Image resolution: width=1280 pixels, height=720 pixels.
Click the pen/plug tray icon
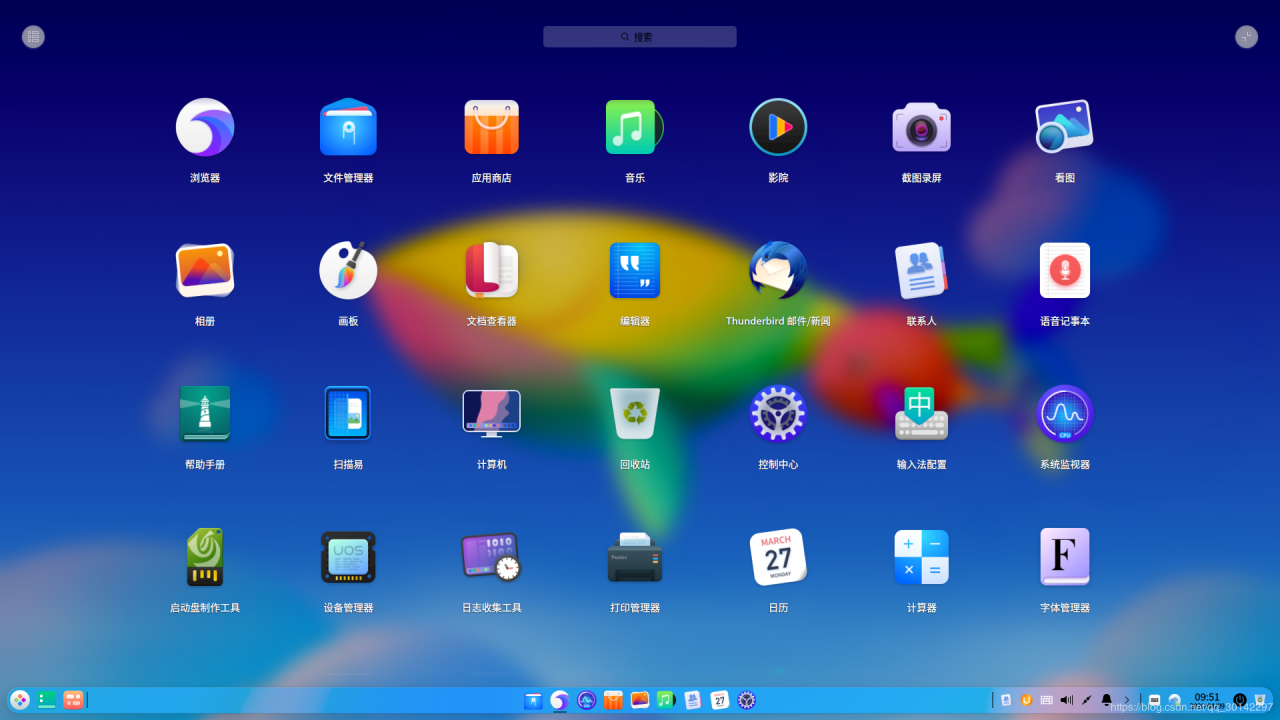(x=1086, y=700)
